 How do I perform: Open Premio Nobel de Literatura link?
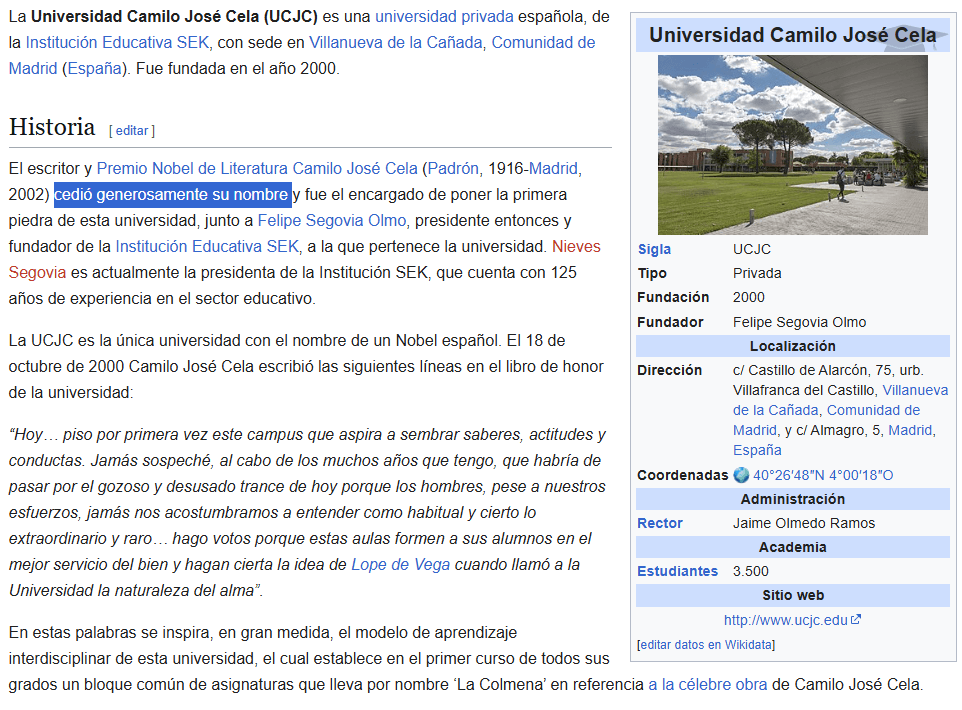192,168
